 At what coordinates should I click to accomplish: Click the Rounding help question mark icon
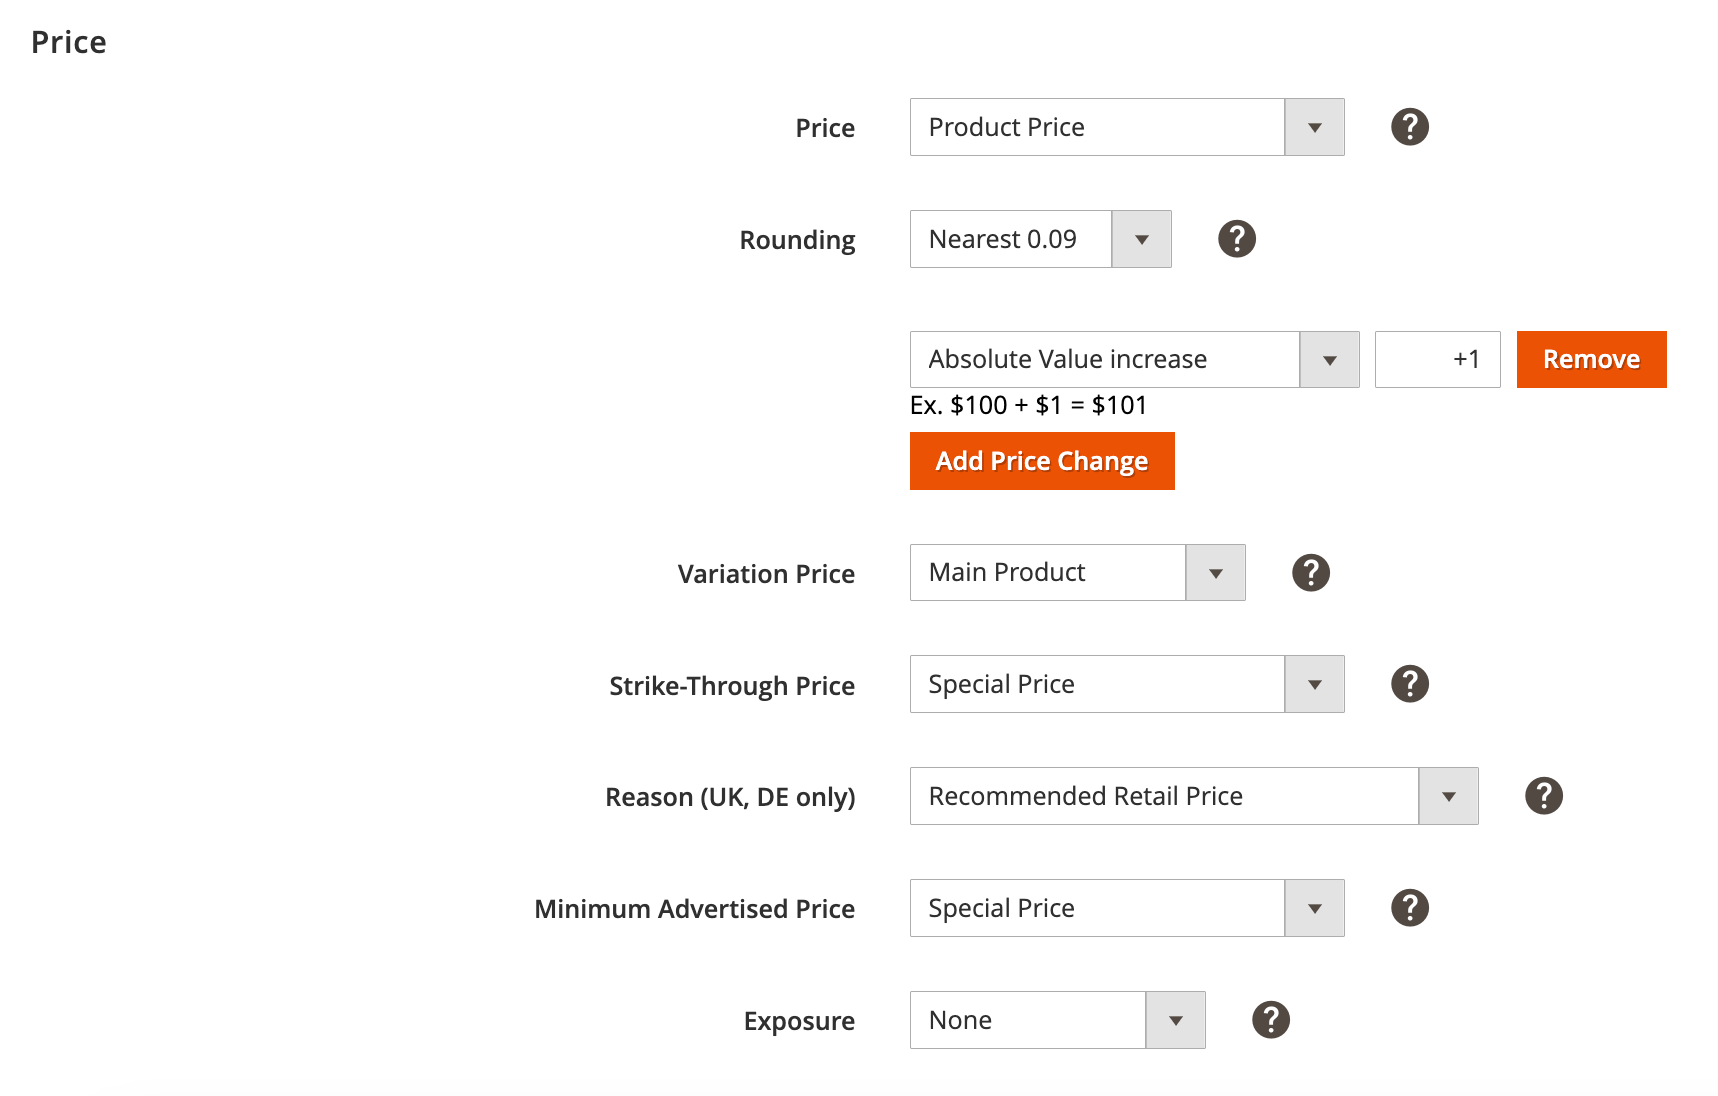[1236, 239]
